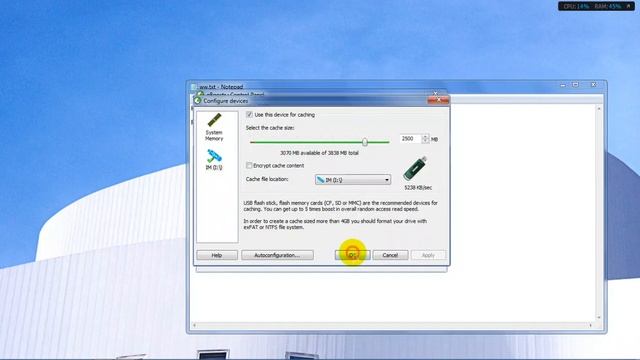Click the Configure devices title icon
This screenshot has height=360, width=640.
point(198,100)
